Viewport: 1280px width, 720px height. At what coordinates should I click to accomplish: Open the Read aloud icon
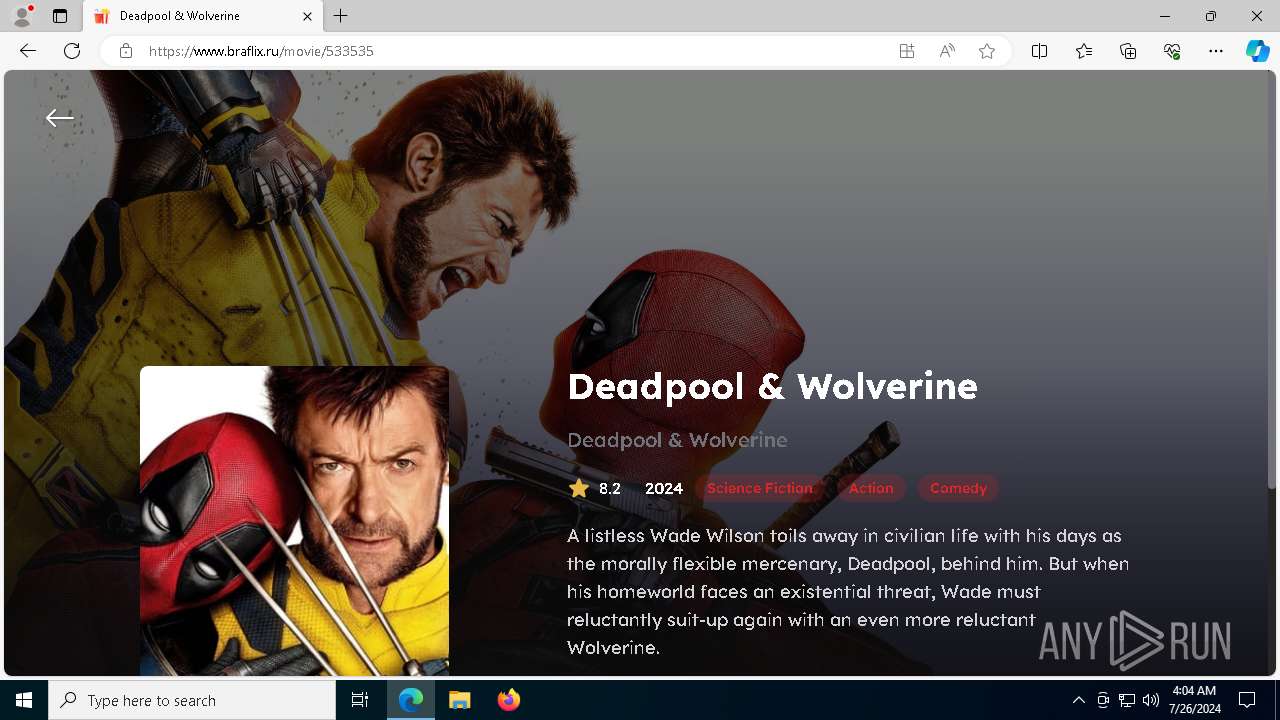pos(947,51)
